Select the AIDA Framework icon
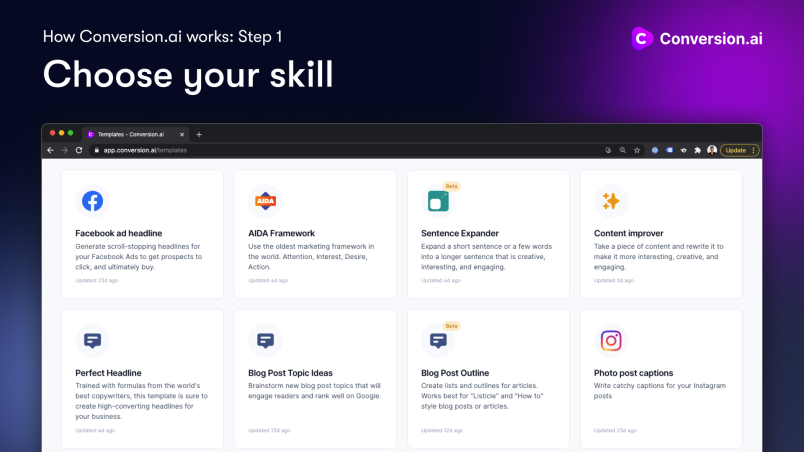 [x=265, y=201]
